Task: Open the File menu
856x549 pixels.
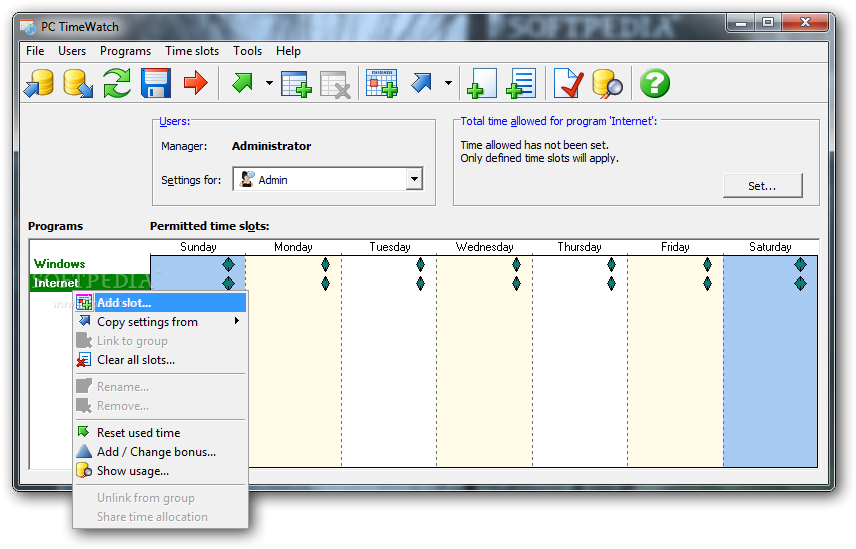Action: click(x=35, y=51)
